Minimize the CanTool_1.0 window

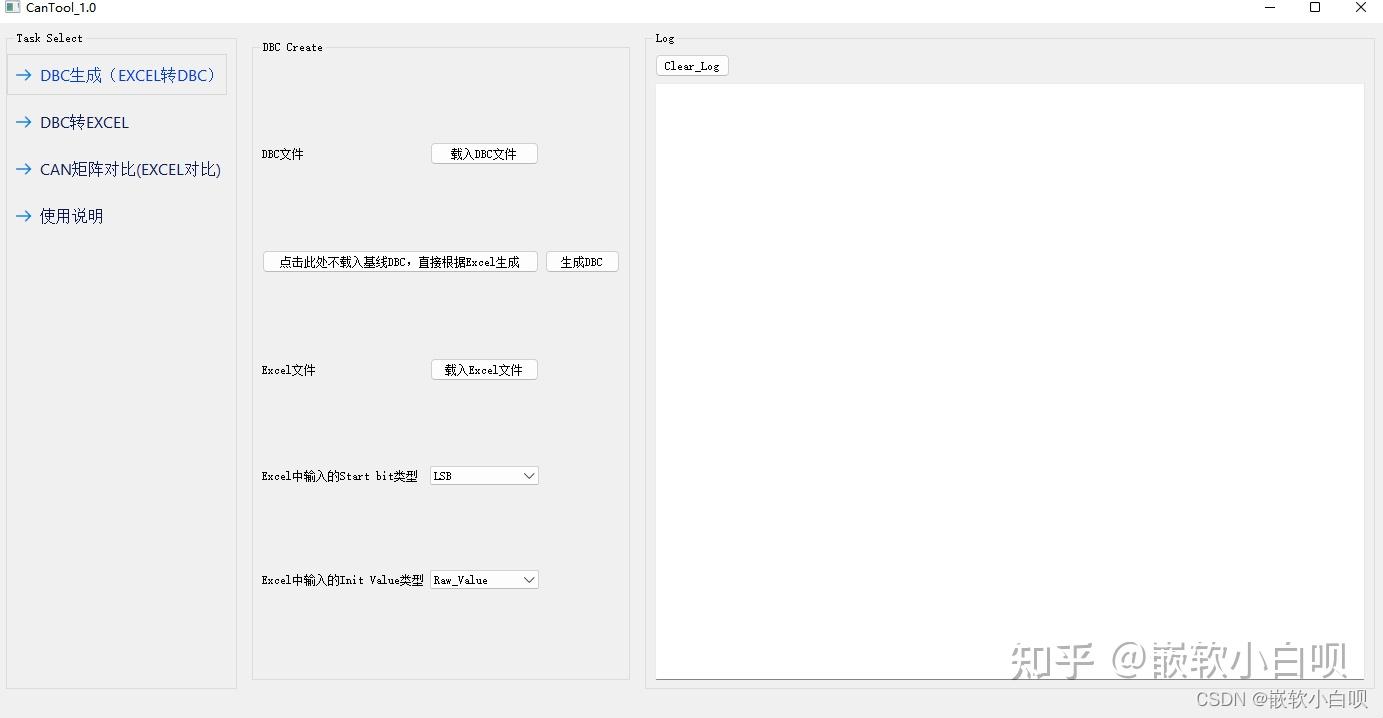[1270, 8]
